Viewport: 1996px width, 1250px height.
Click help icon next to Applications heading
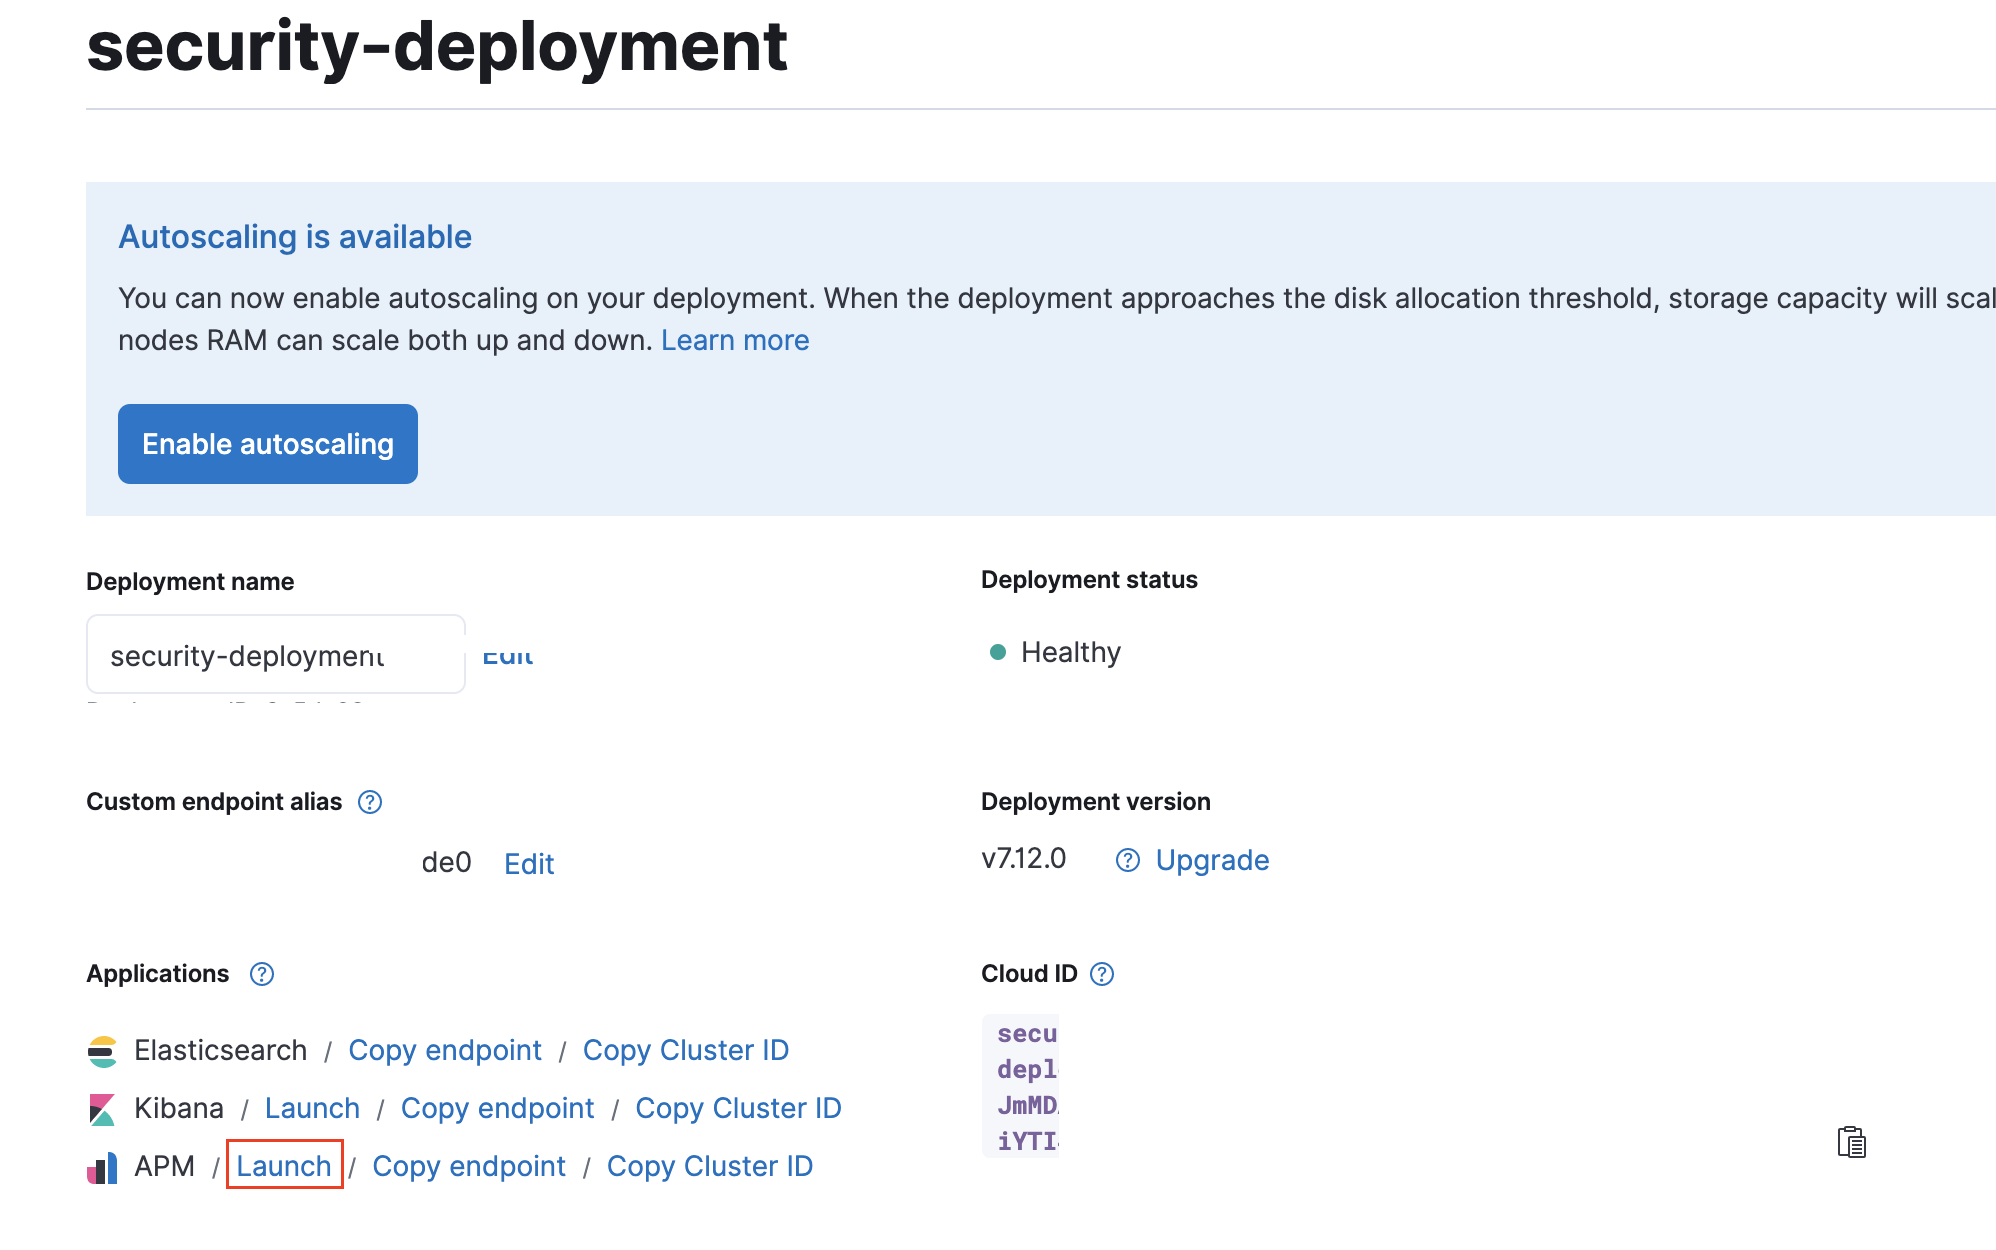pyautogui.click(x=262, y=974)
